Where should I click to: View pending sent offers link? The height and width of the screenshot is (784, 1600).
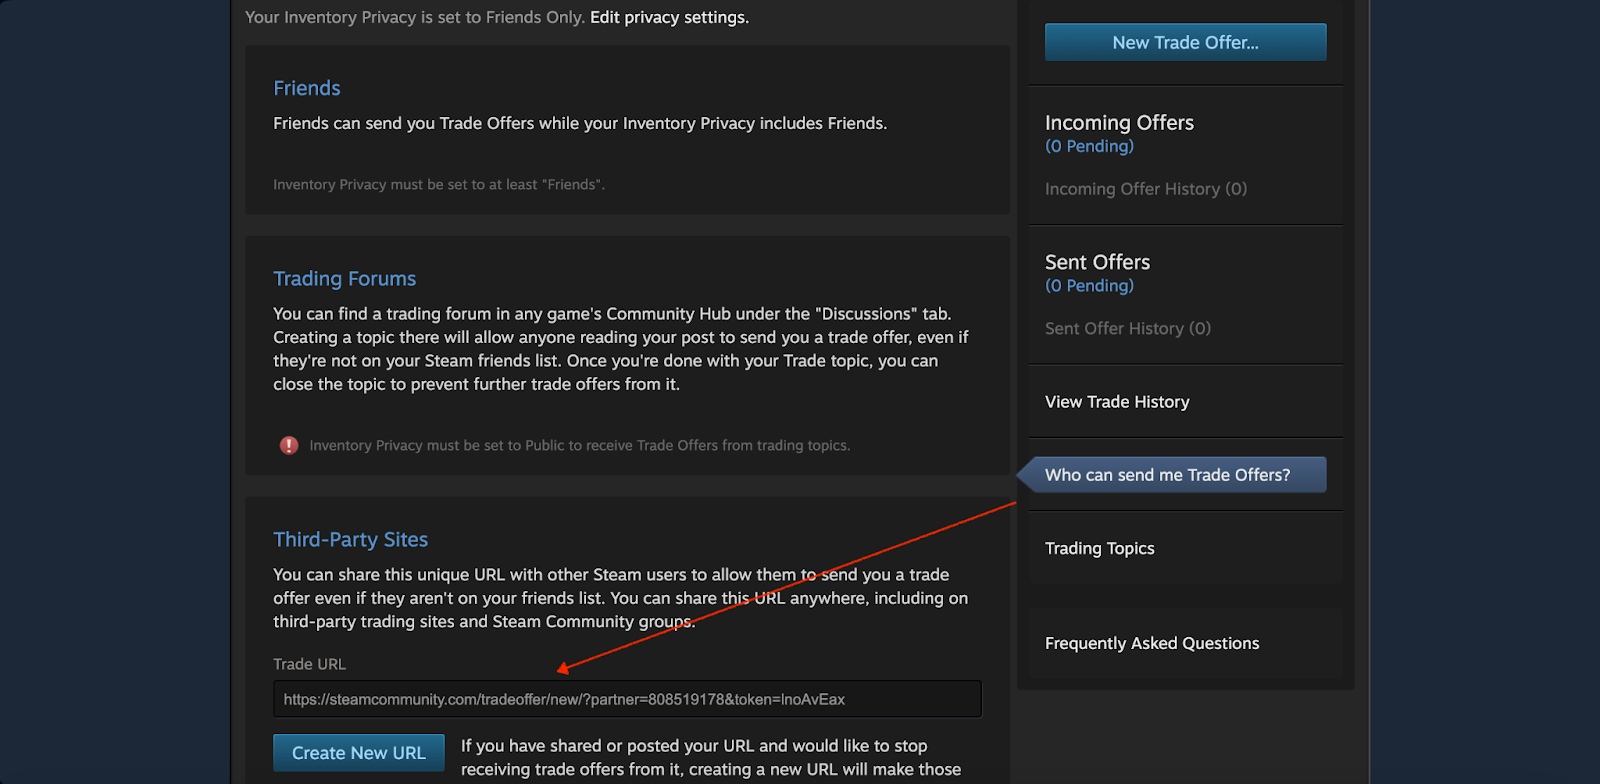pos(1089,286)
